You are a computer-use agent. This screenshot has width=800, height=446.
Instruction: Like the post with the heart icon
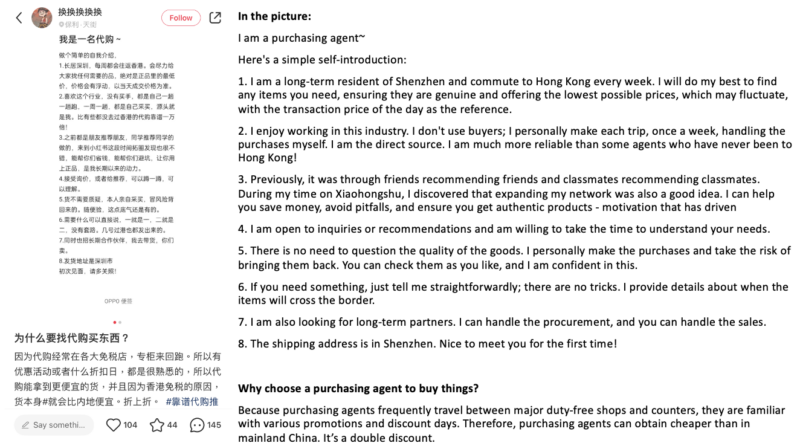[114, 425]
